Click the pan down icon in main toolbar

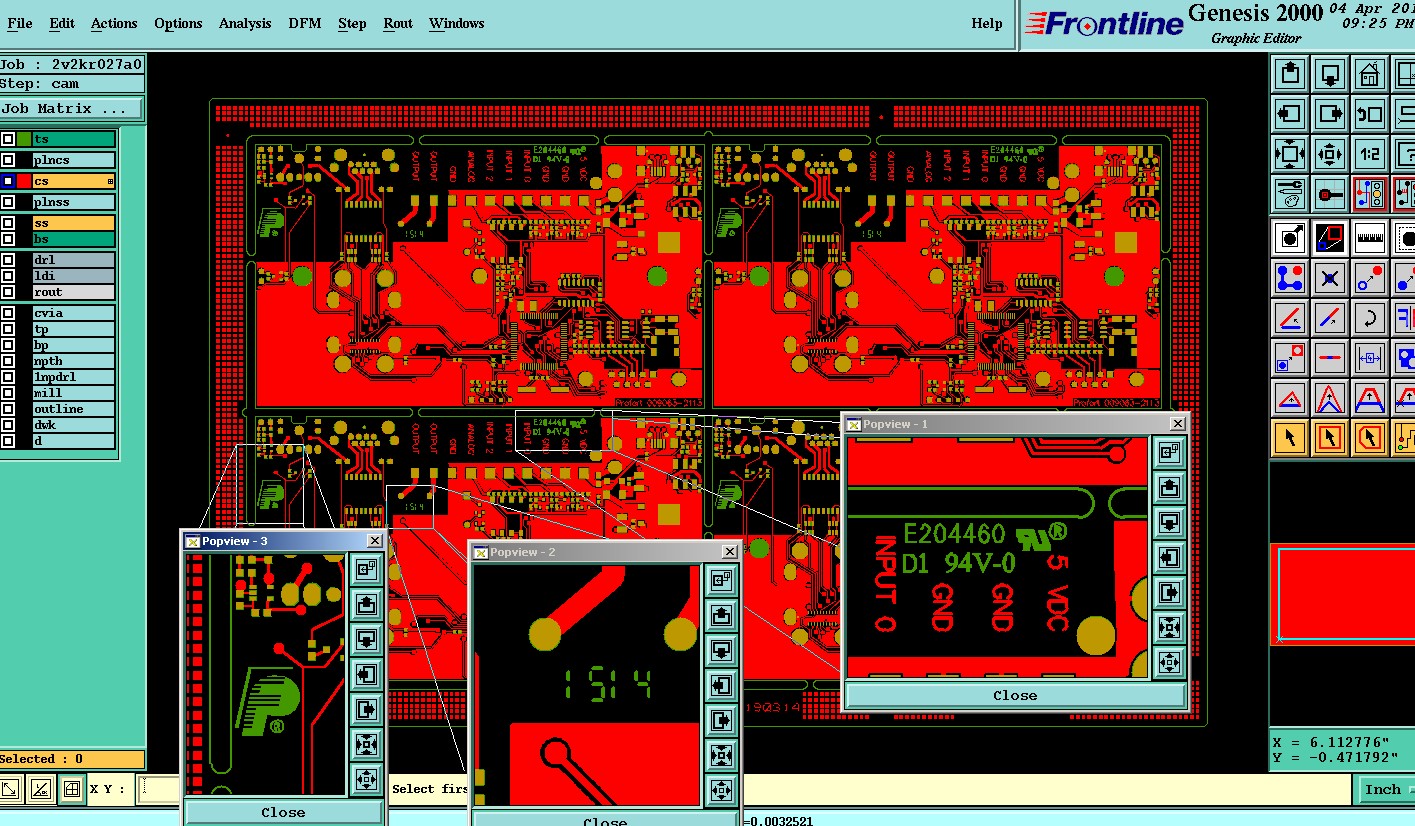[x=1330, y=74]
